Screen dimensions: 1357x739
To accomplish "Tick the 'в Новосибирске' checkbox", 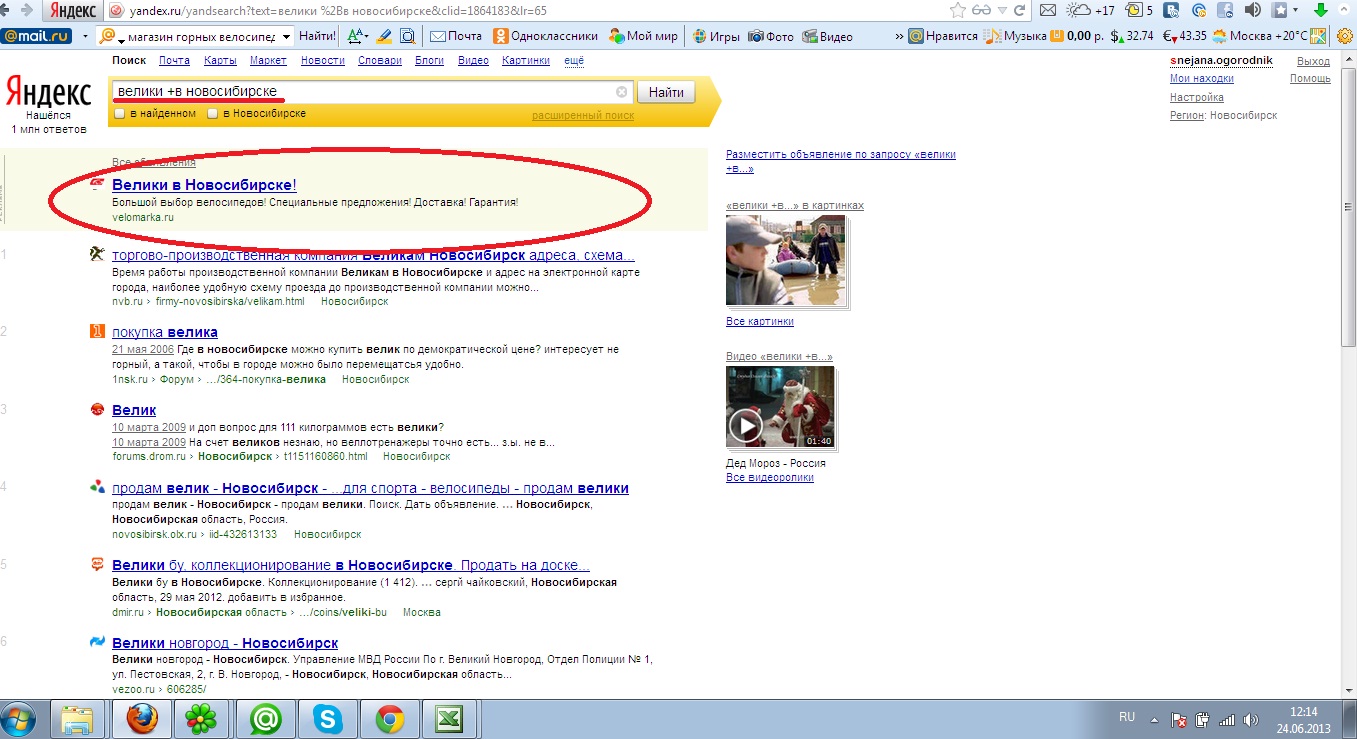I will point(212,114).
